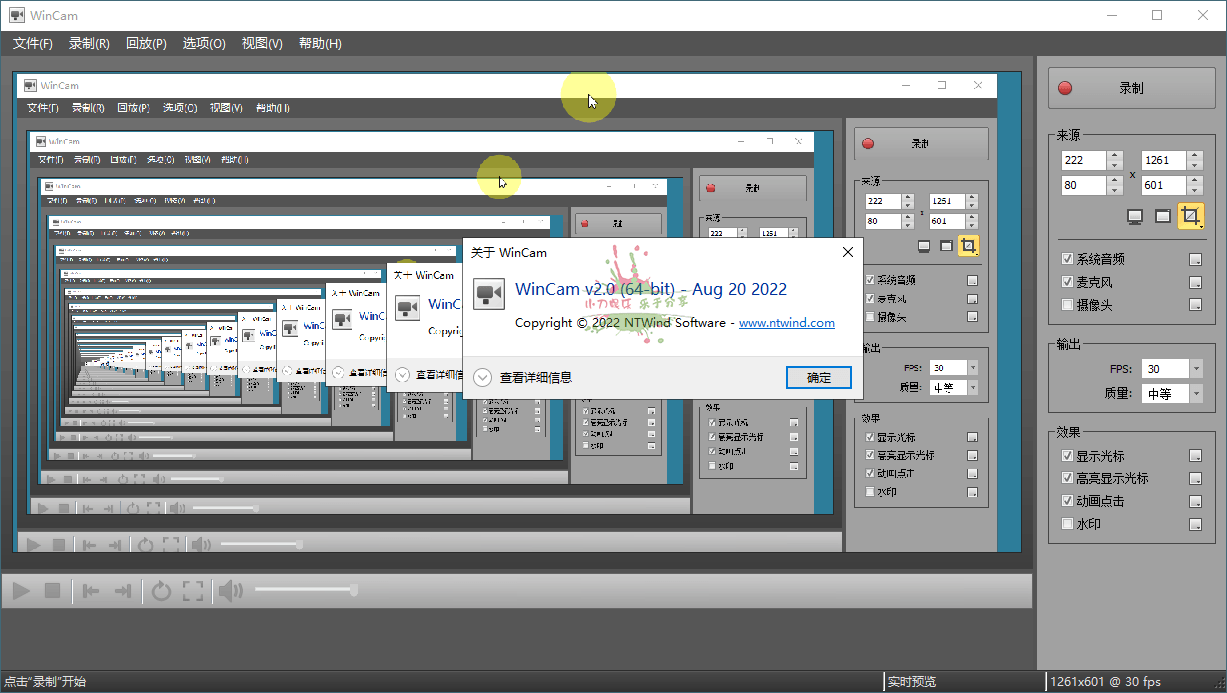Select the window capture mode icon
The height and width of the screenshot is (693, 1227).
(x=1161, y=215)
